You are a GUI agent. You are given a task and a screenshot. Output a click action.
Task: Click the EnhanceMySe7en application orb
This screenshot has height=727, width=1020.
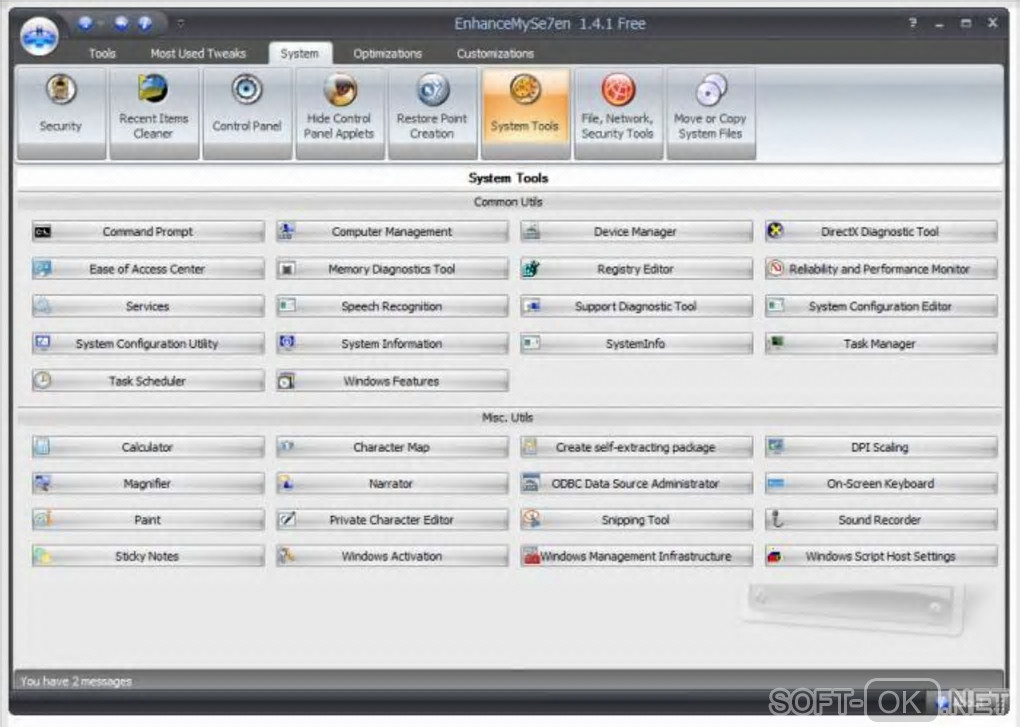point(39,36)
